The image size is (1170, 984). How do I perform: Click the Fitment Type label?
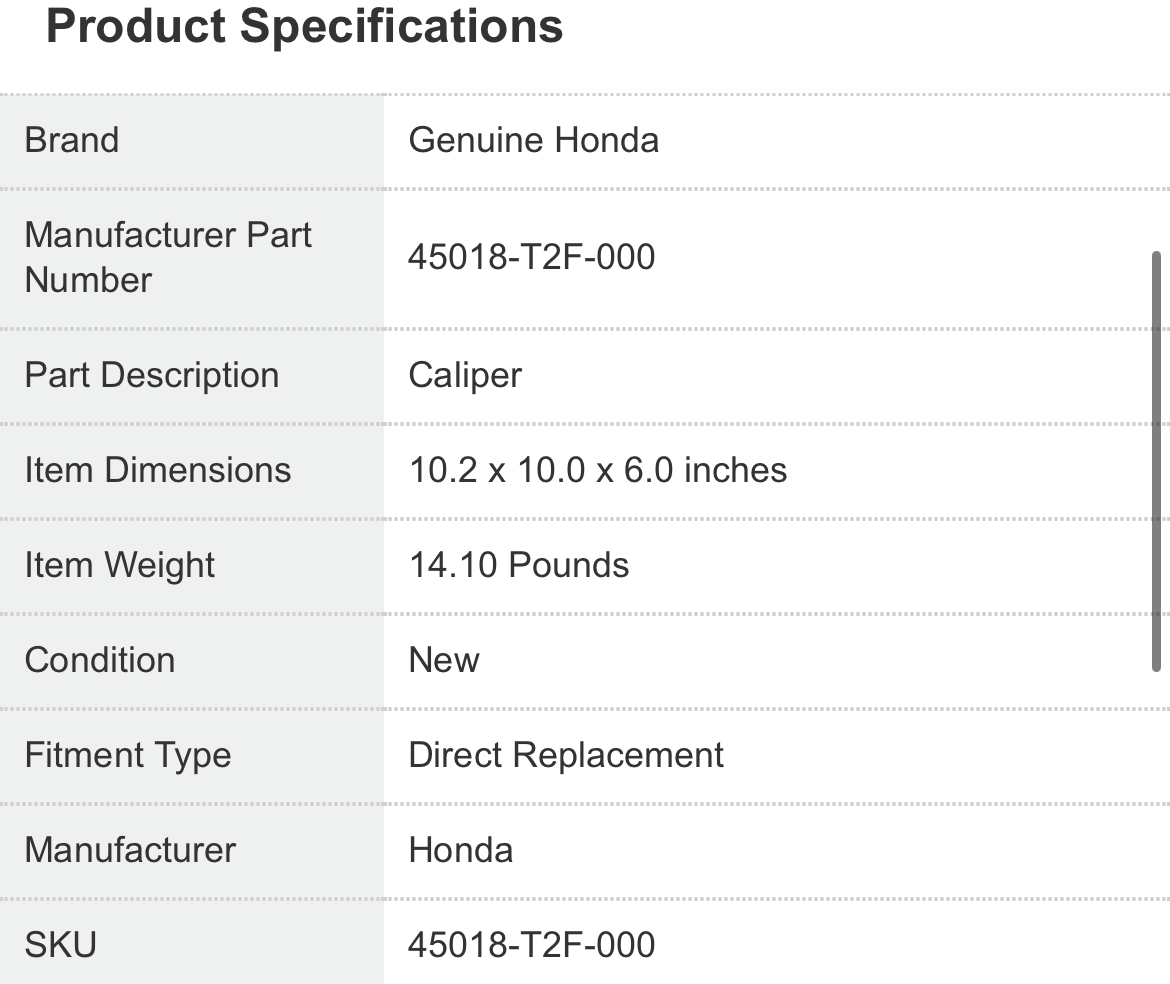point(128,755)
